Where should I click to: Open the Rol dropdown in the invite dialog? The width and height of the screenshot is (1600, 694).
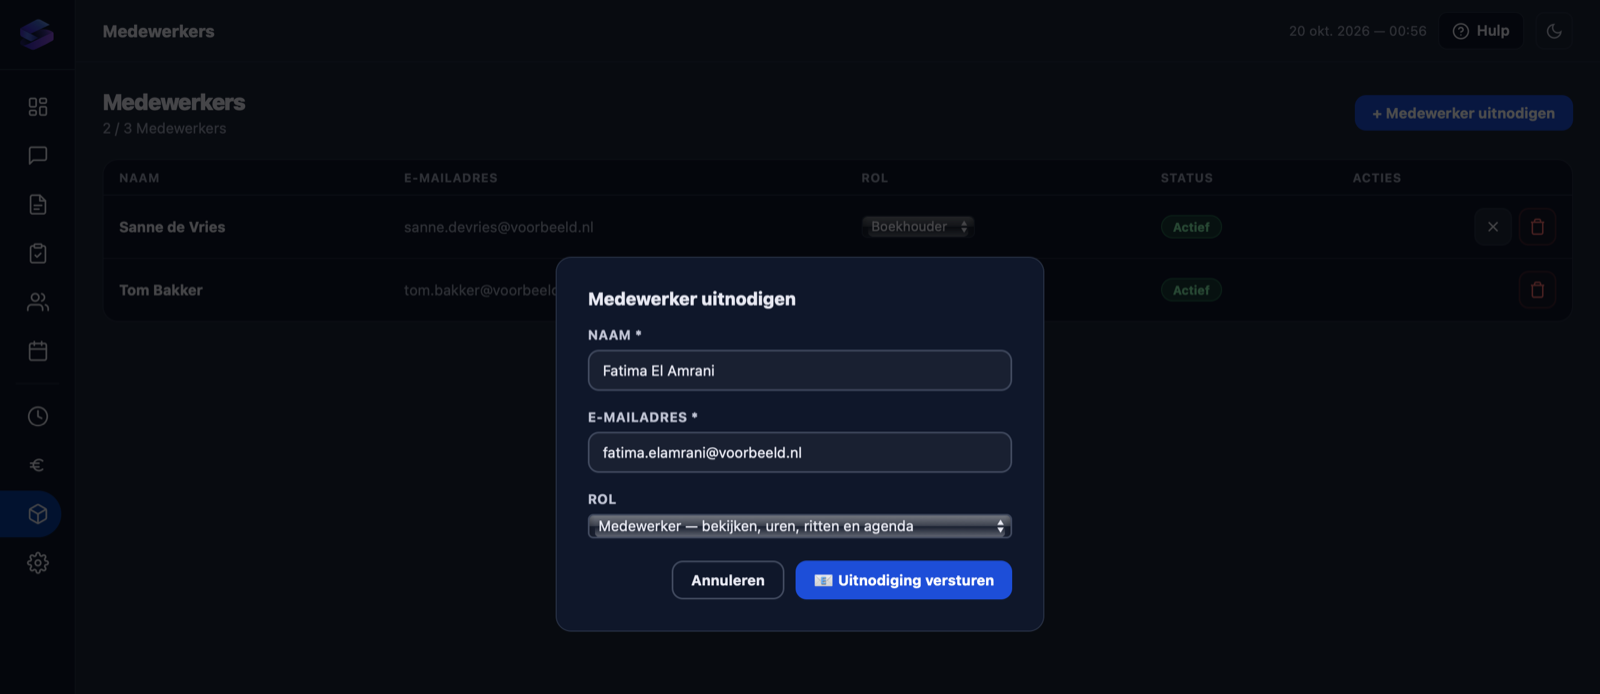coord(800,526)
